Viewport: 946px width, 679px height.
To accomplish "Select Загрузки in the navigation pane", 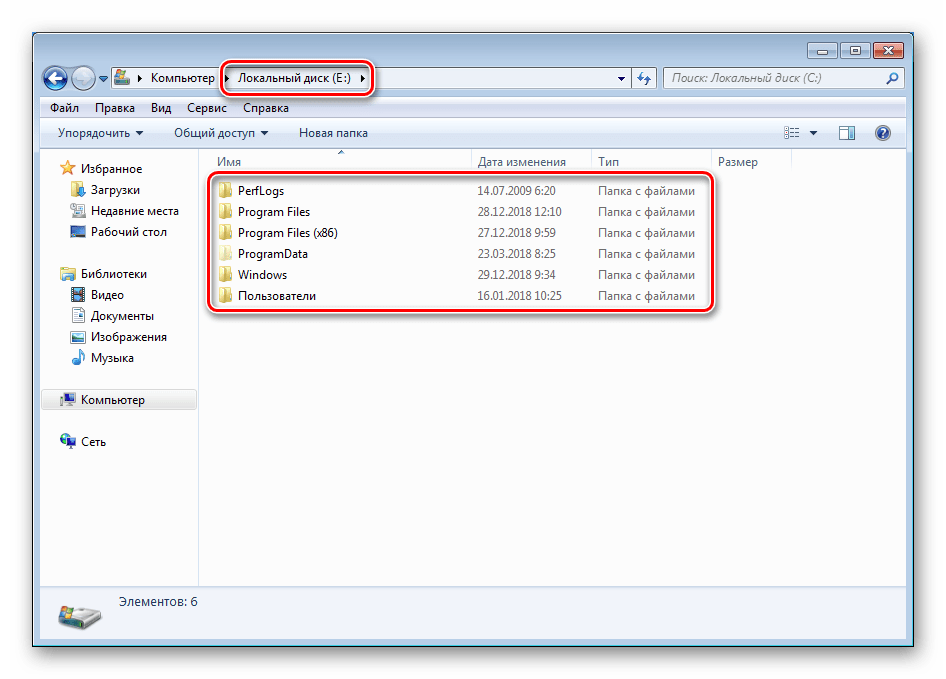I will pyautogui.click(x=115, y=190).
